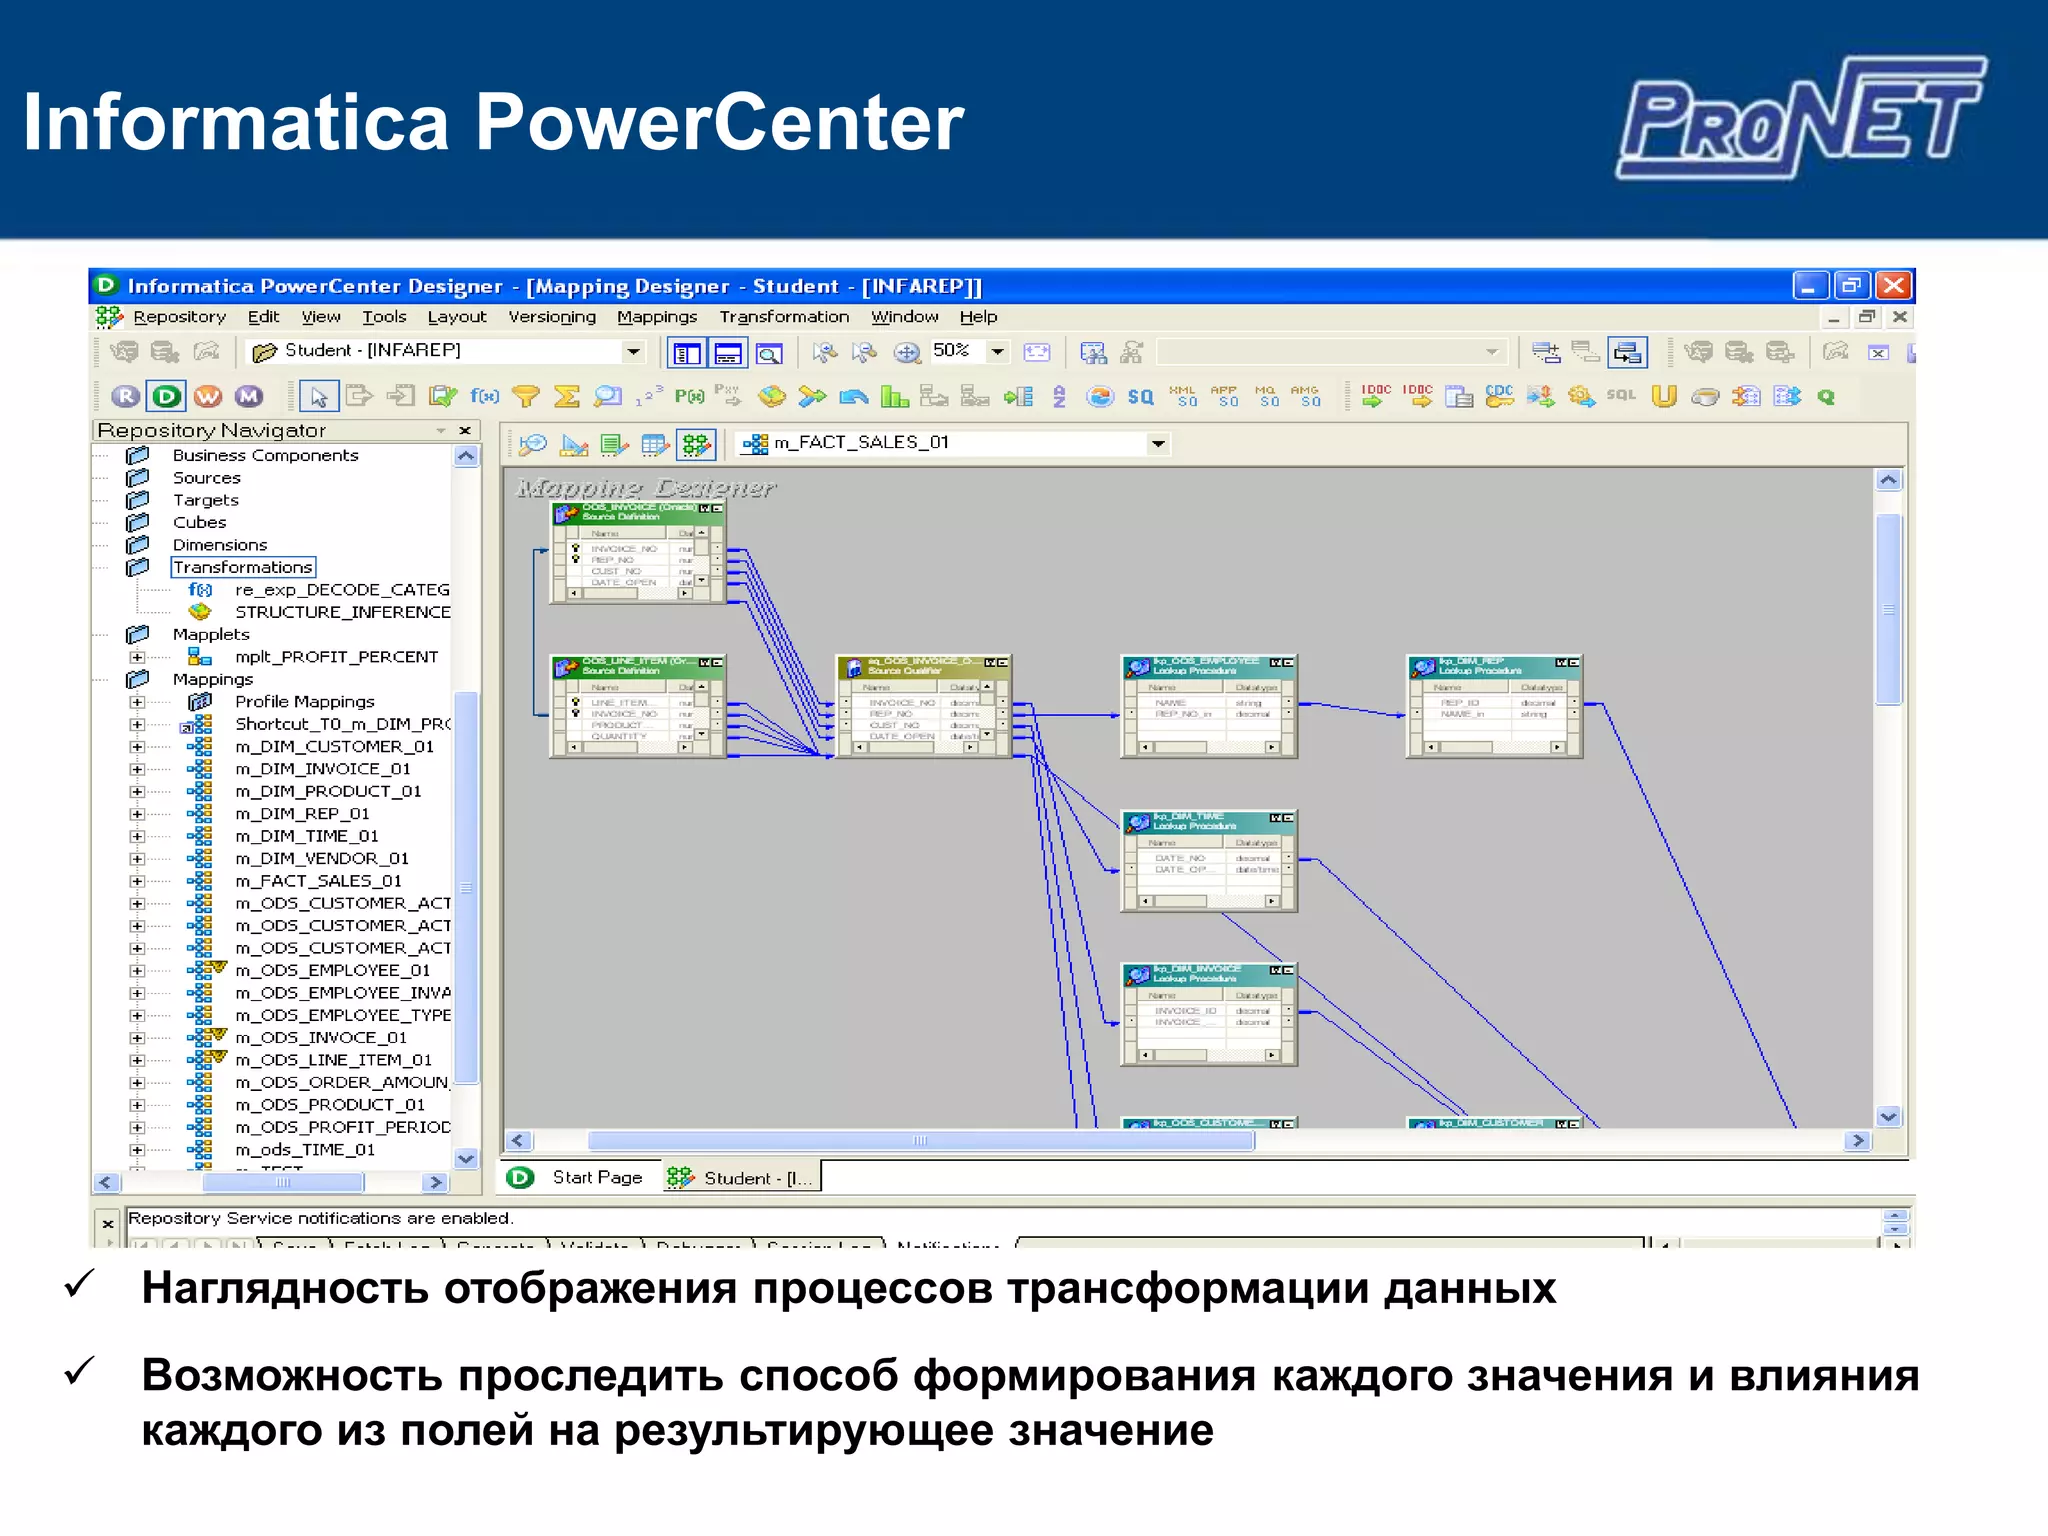Image resolution: width=2048 pixels, height=1536 pixels.
Task: Close the output notifications panel
Action: click(x=108, y=1223)
